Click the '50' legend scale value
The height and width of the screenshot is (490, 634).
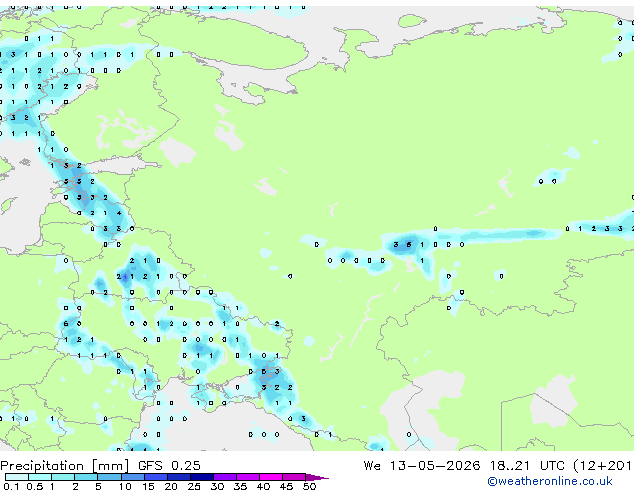[309, 486]
